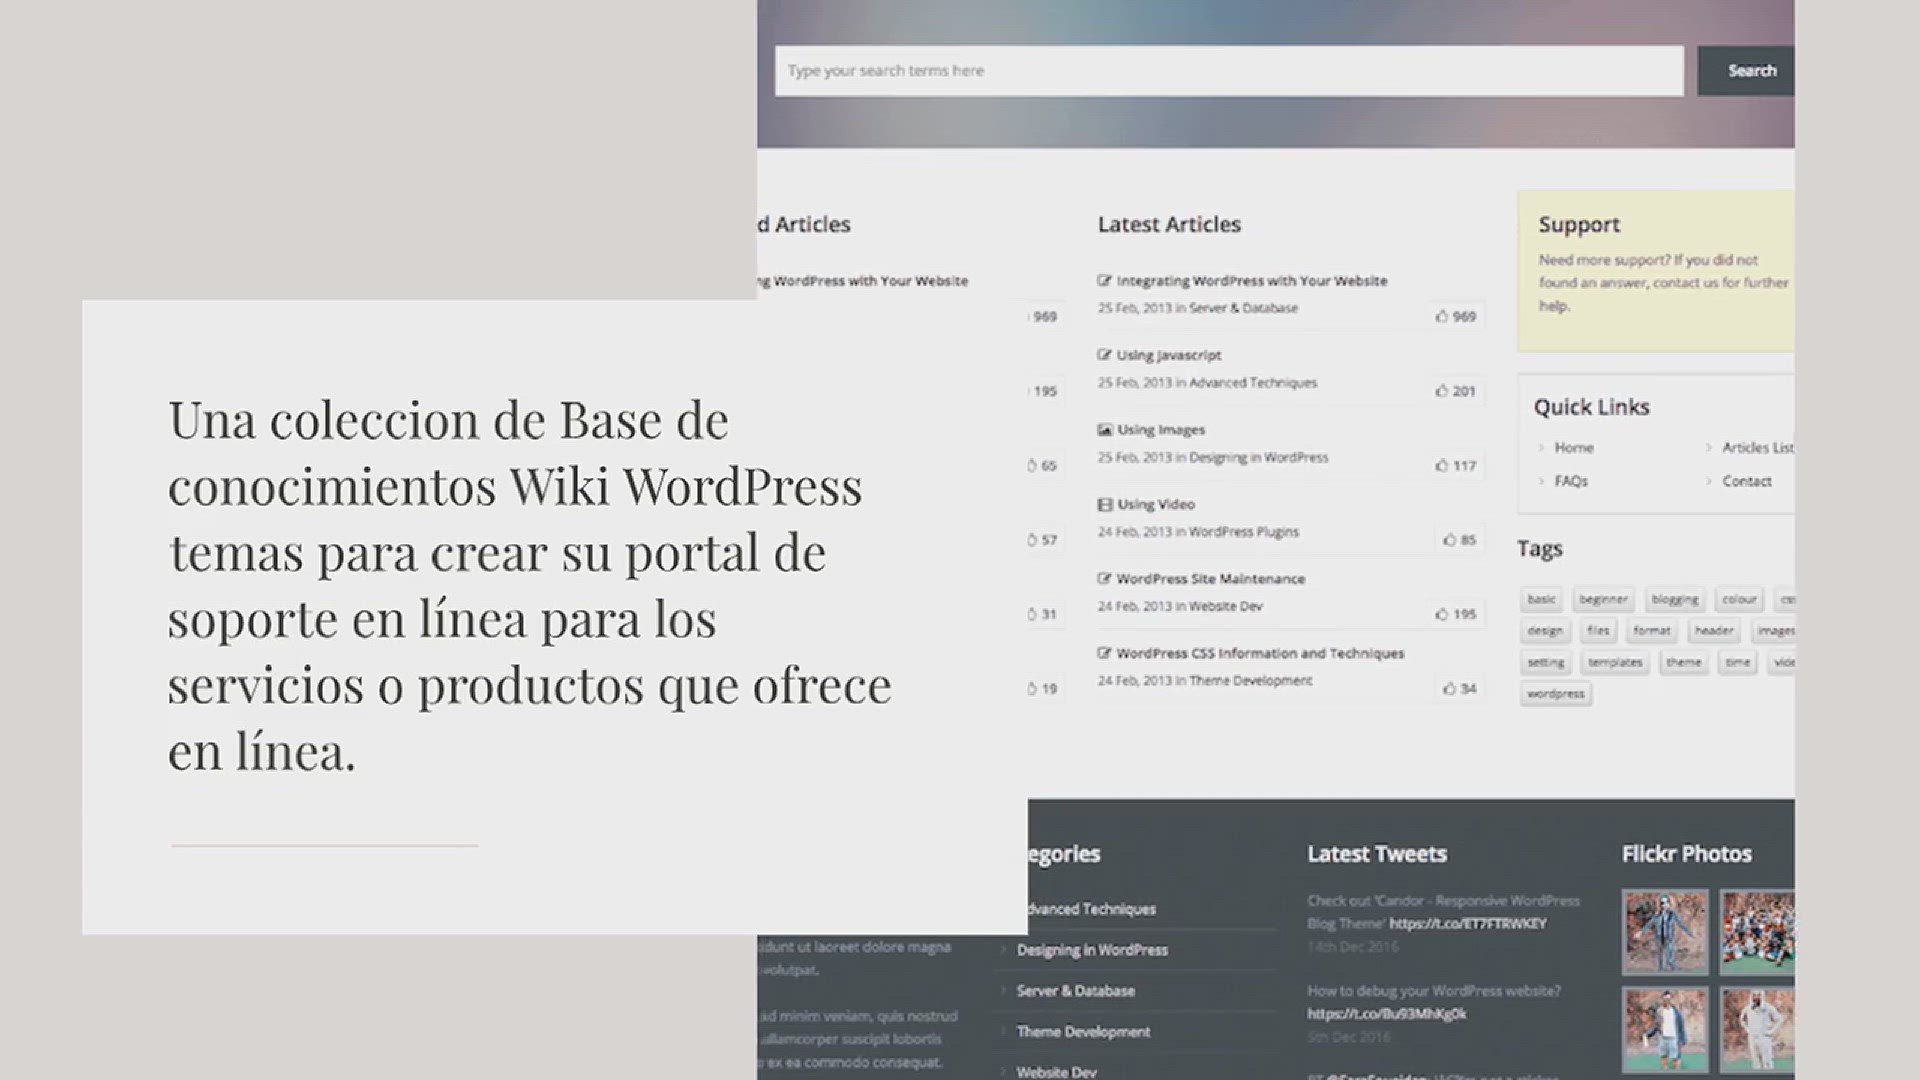Viewport: 1920px width, 1080px height.
Task: Click the film icon beside Using Video
Action: [x=1104, y=505]
